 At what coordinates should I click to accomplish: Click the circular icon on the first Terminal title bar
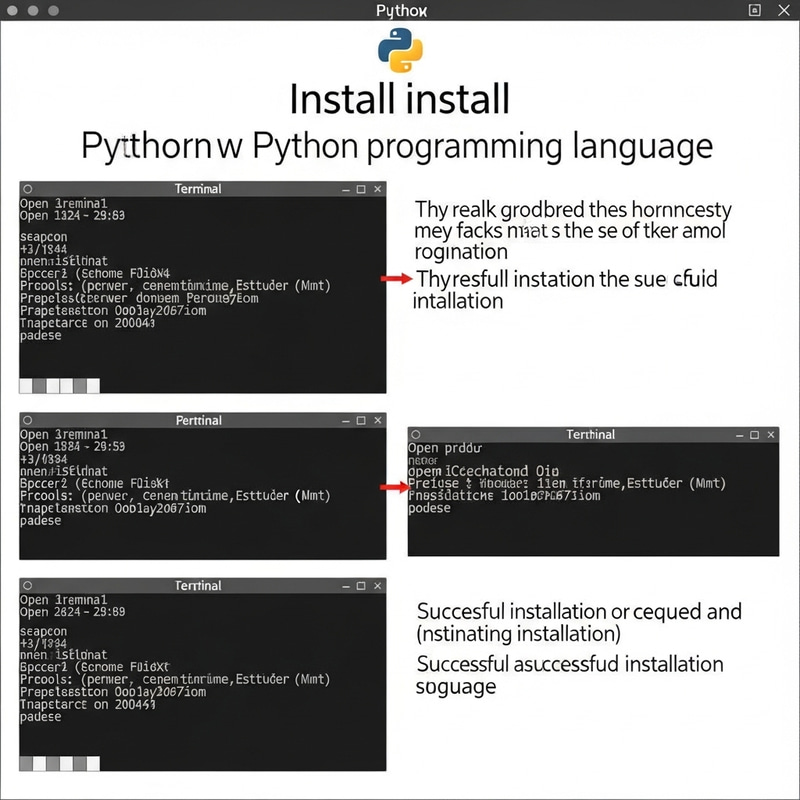pos(25,189)
